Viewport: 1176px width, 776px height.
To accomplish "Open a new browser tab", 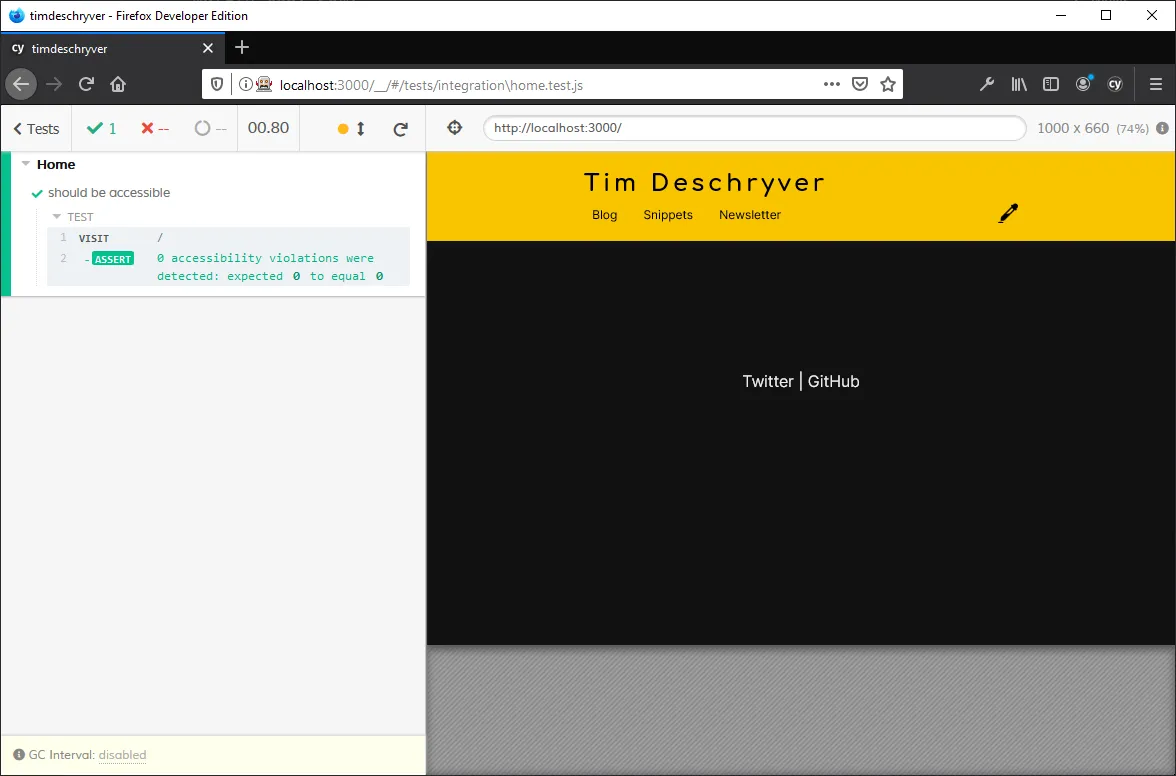I will 242,48.
